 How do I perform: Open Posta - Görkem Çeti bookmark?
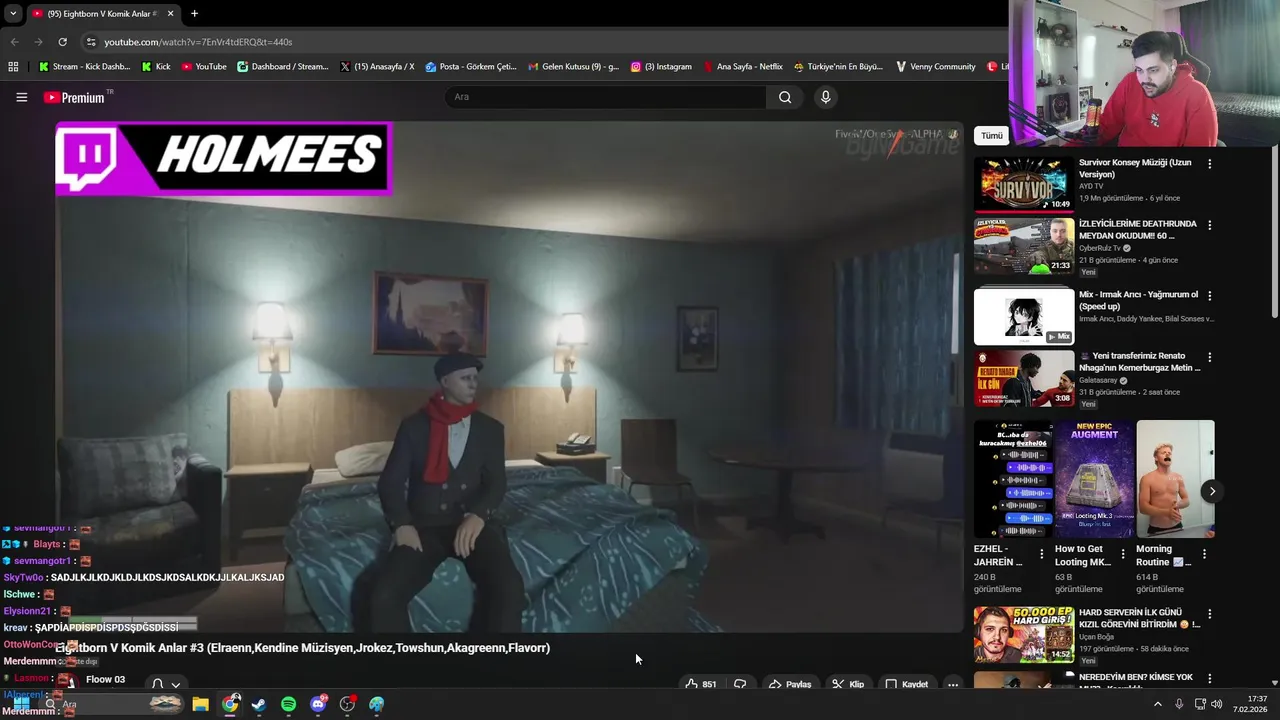tap(471, 67)
